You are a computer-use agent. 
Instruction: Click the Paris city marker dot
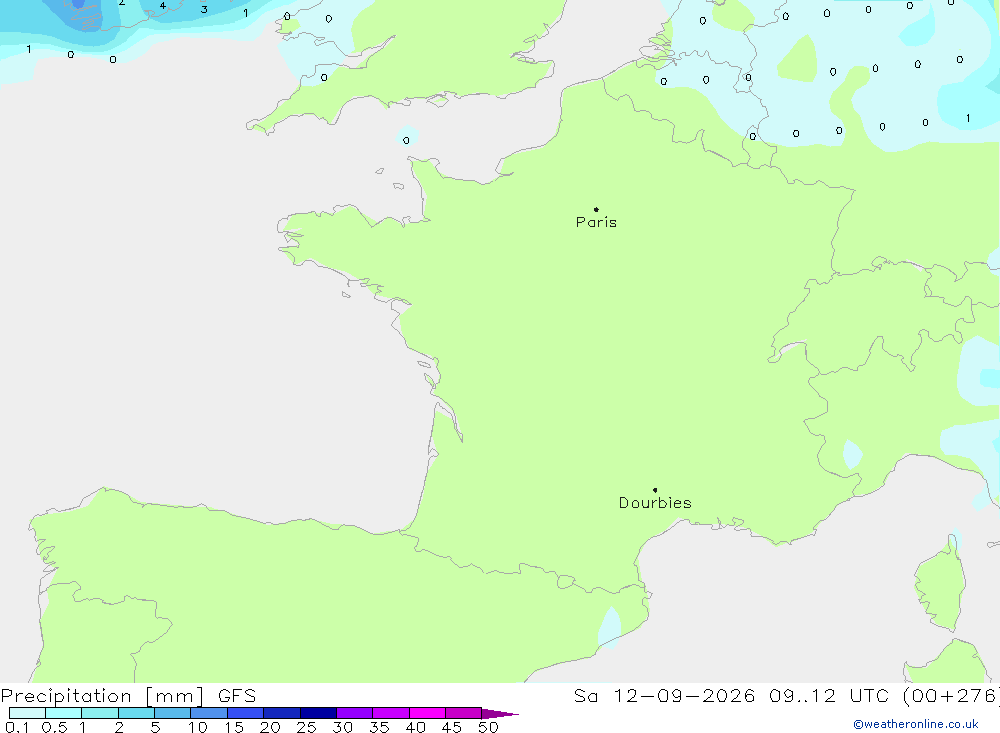(596, 209)
